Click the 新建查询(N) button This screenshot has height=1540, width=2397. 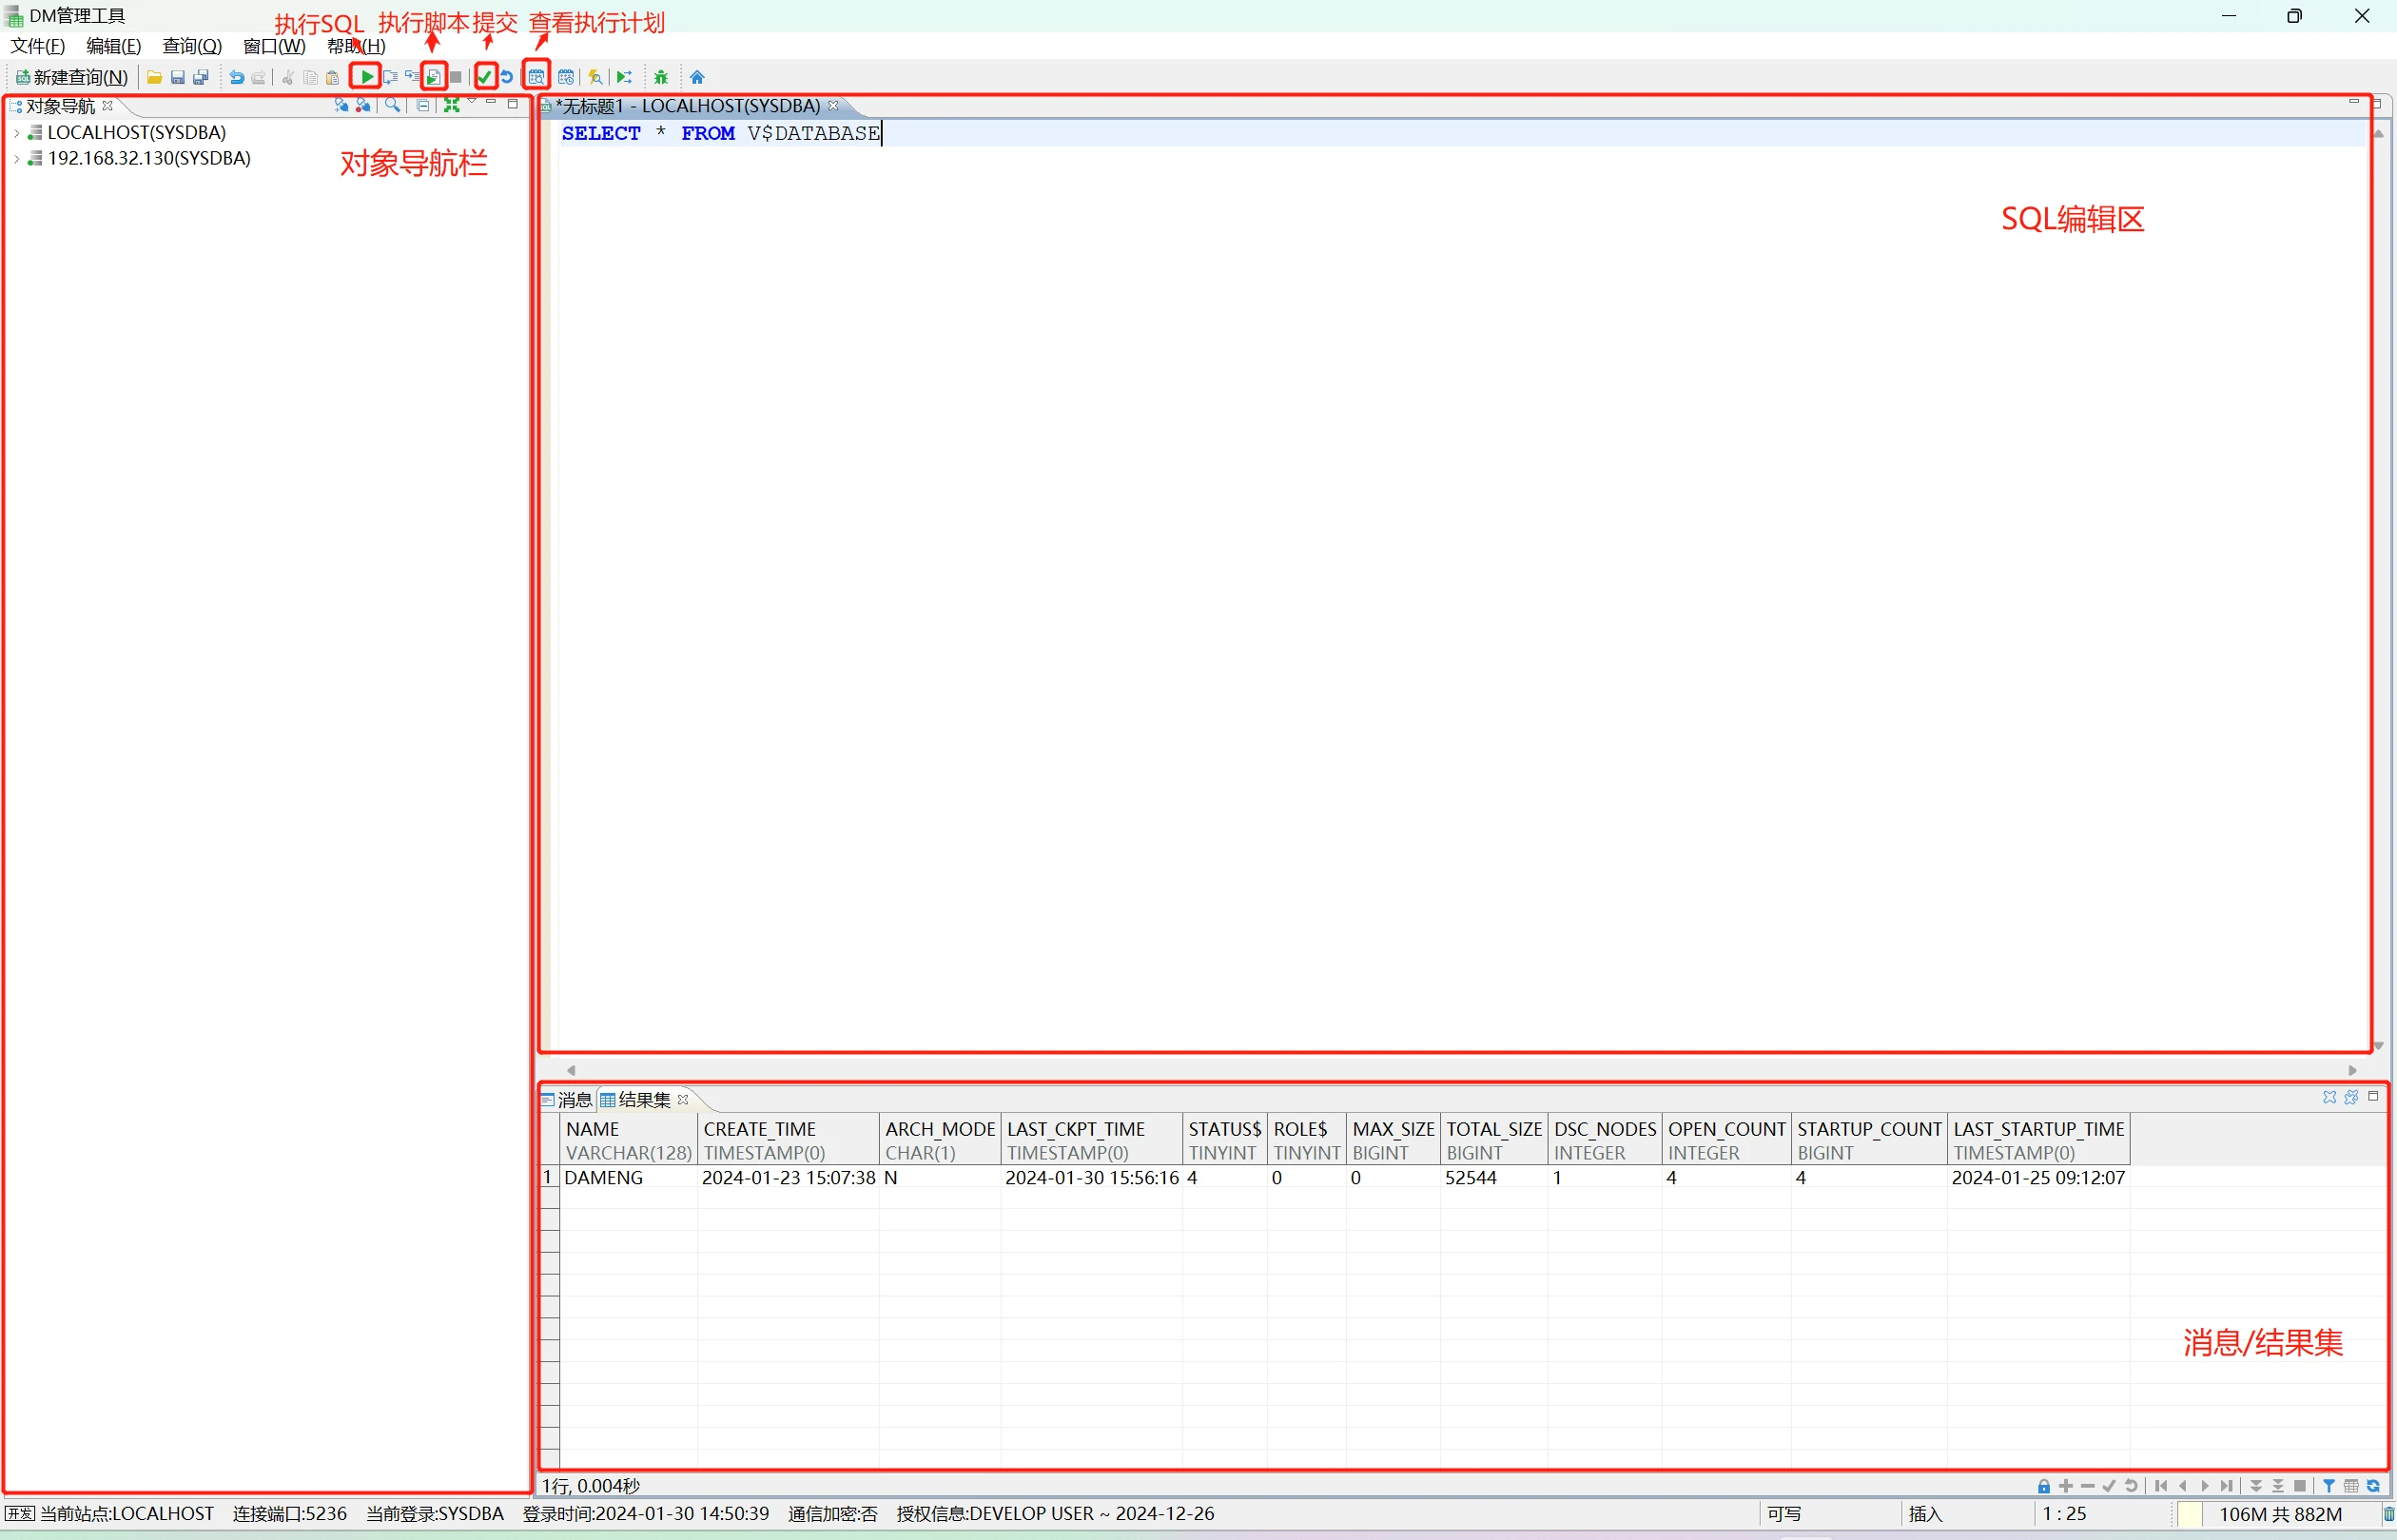(x=71, y=77)
